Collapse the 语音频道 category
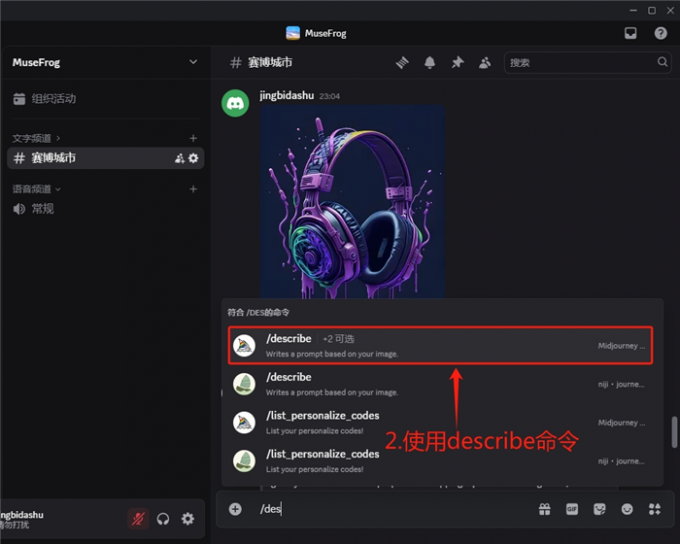This screenshot has width=680, height=544. [x=36, y=189]
